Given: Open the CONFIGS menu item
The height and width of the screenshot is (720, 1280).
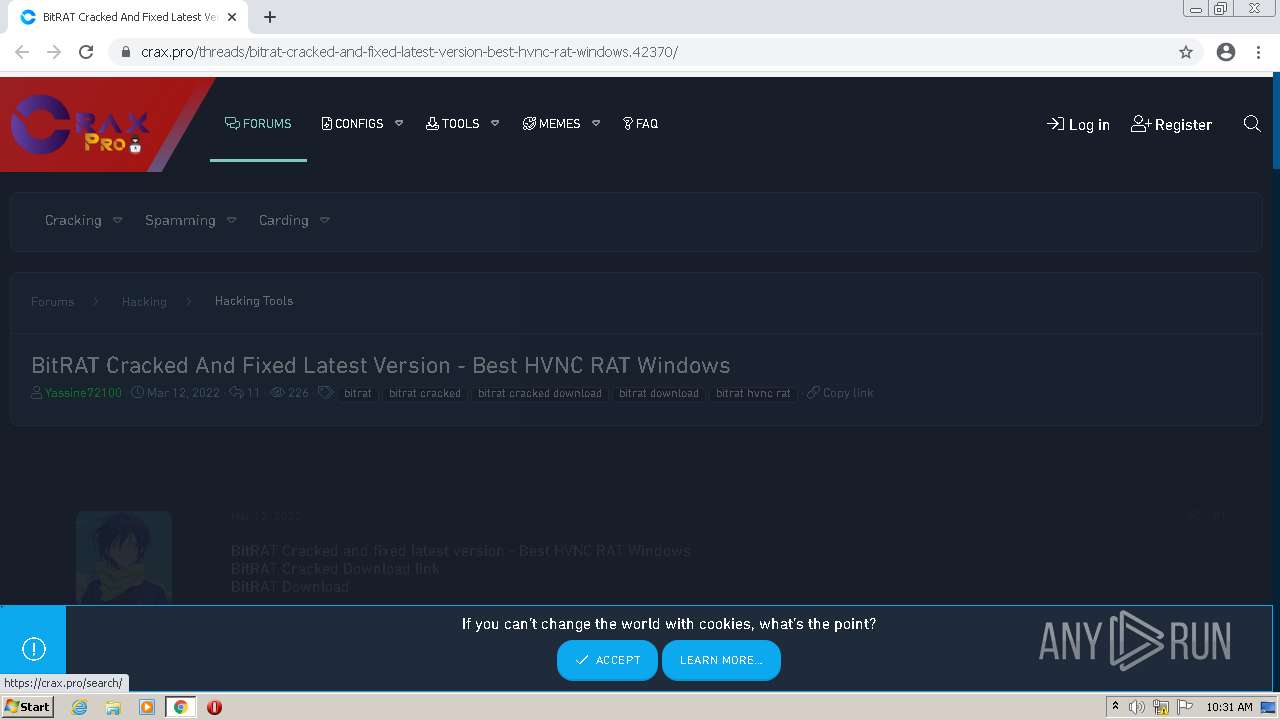Looking at the screenshot, I should point(352,124).
